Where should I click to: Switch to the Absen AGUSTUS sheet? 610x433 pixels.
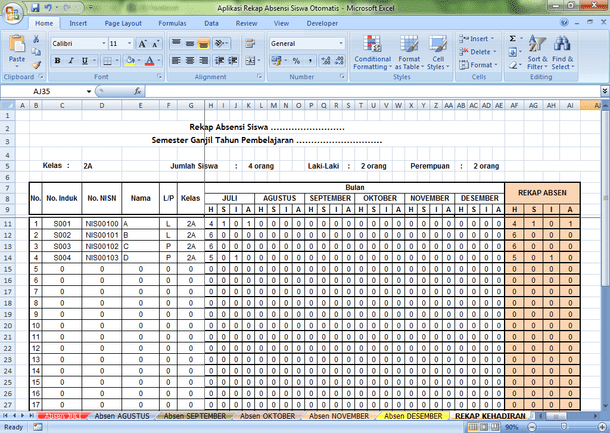122,416
